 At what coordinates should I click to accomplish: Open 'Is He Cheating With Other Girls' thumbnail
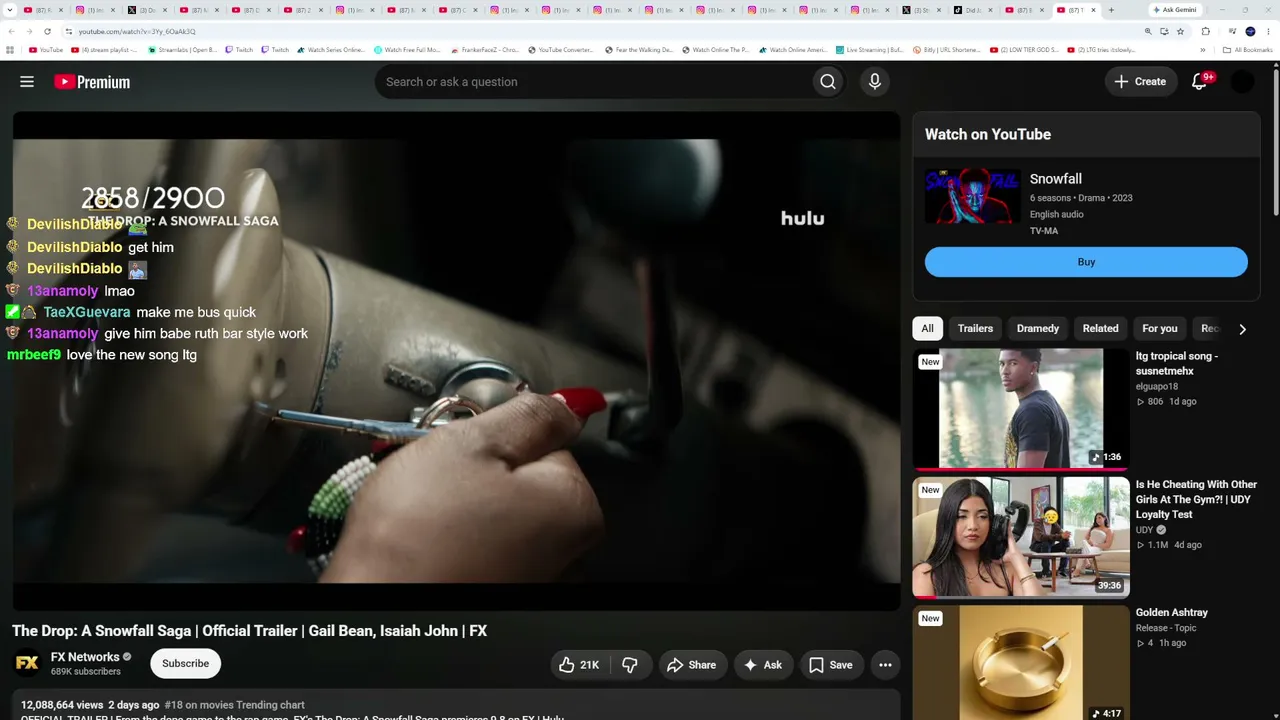[1021, 537]
